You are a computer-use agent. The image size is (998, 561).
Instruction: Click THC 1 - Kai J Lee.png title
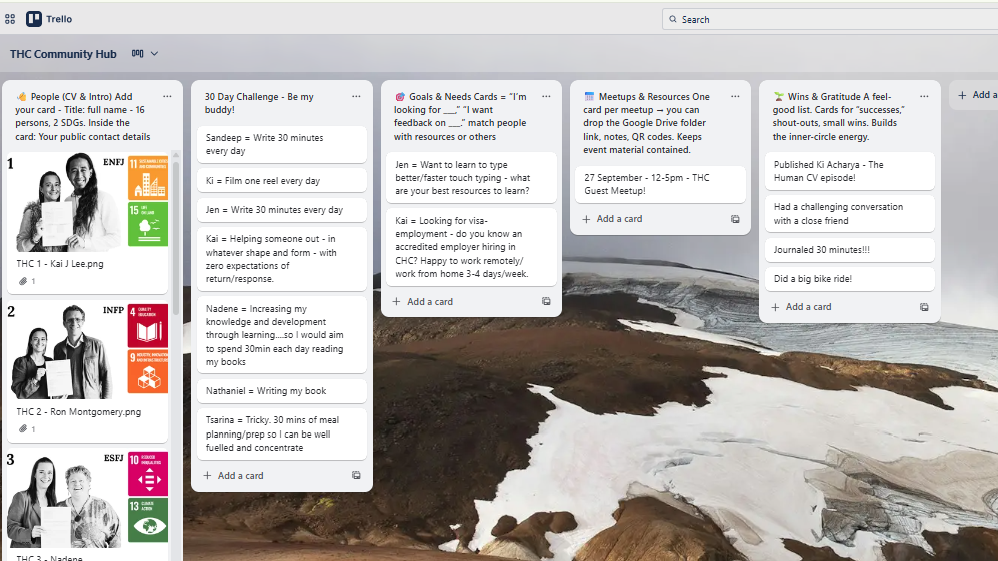(x=60, y=264)
